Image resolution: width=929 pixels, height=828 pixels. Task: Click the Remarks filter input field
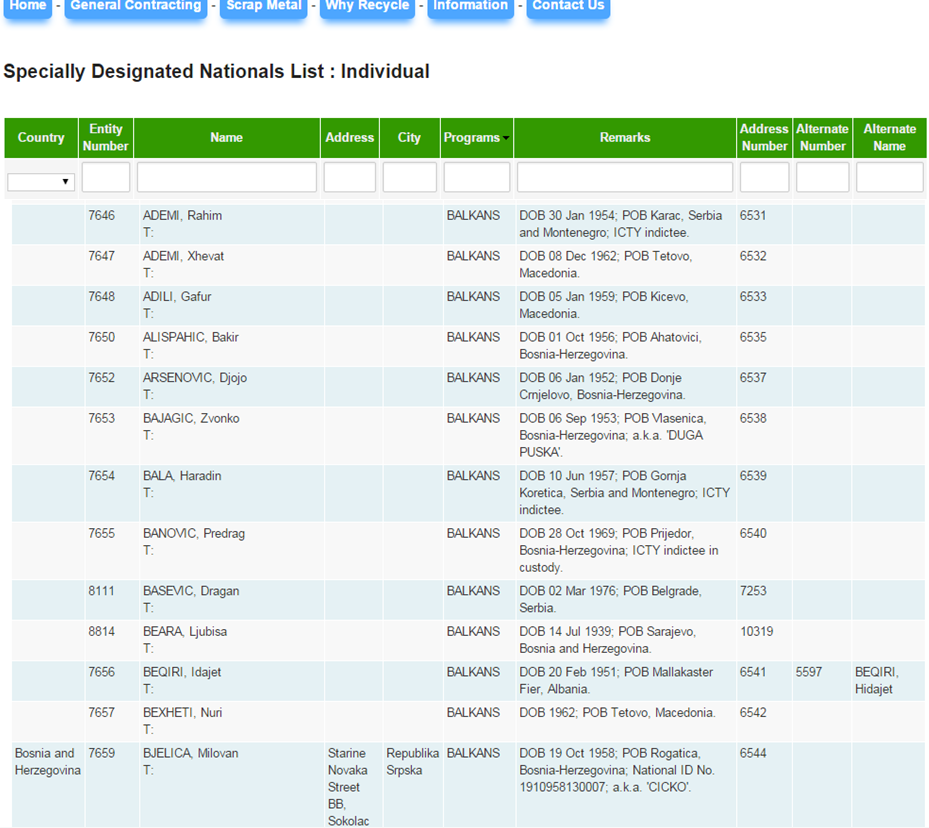coord(625,178)
